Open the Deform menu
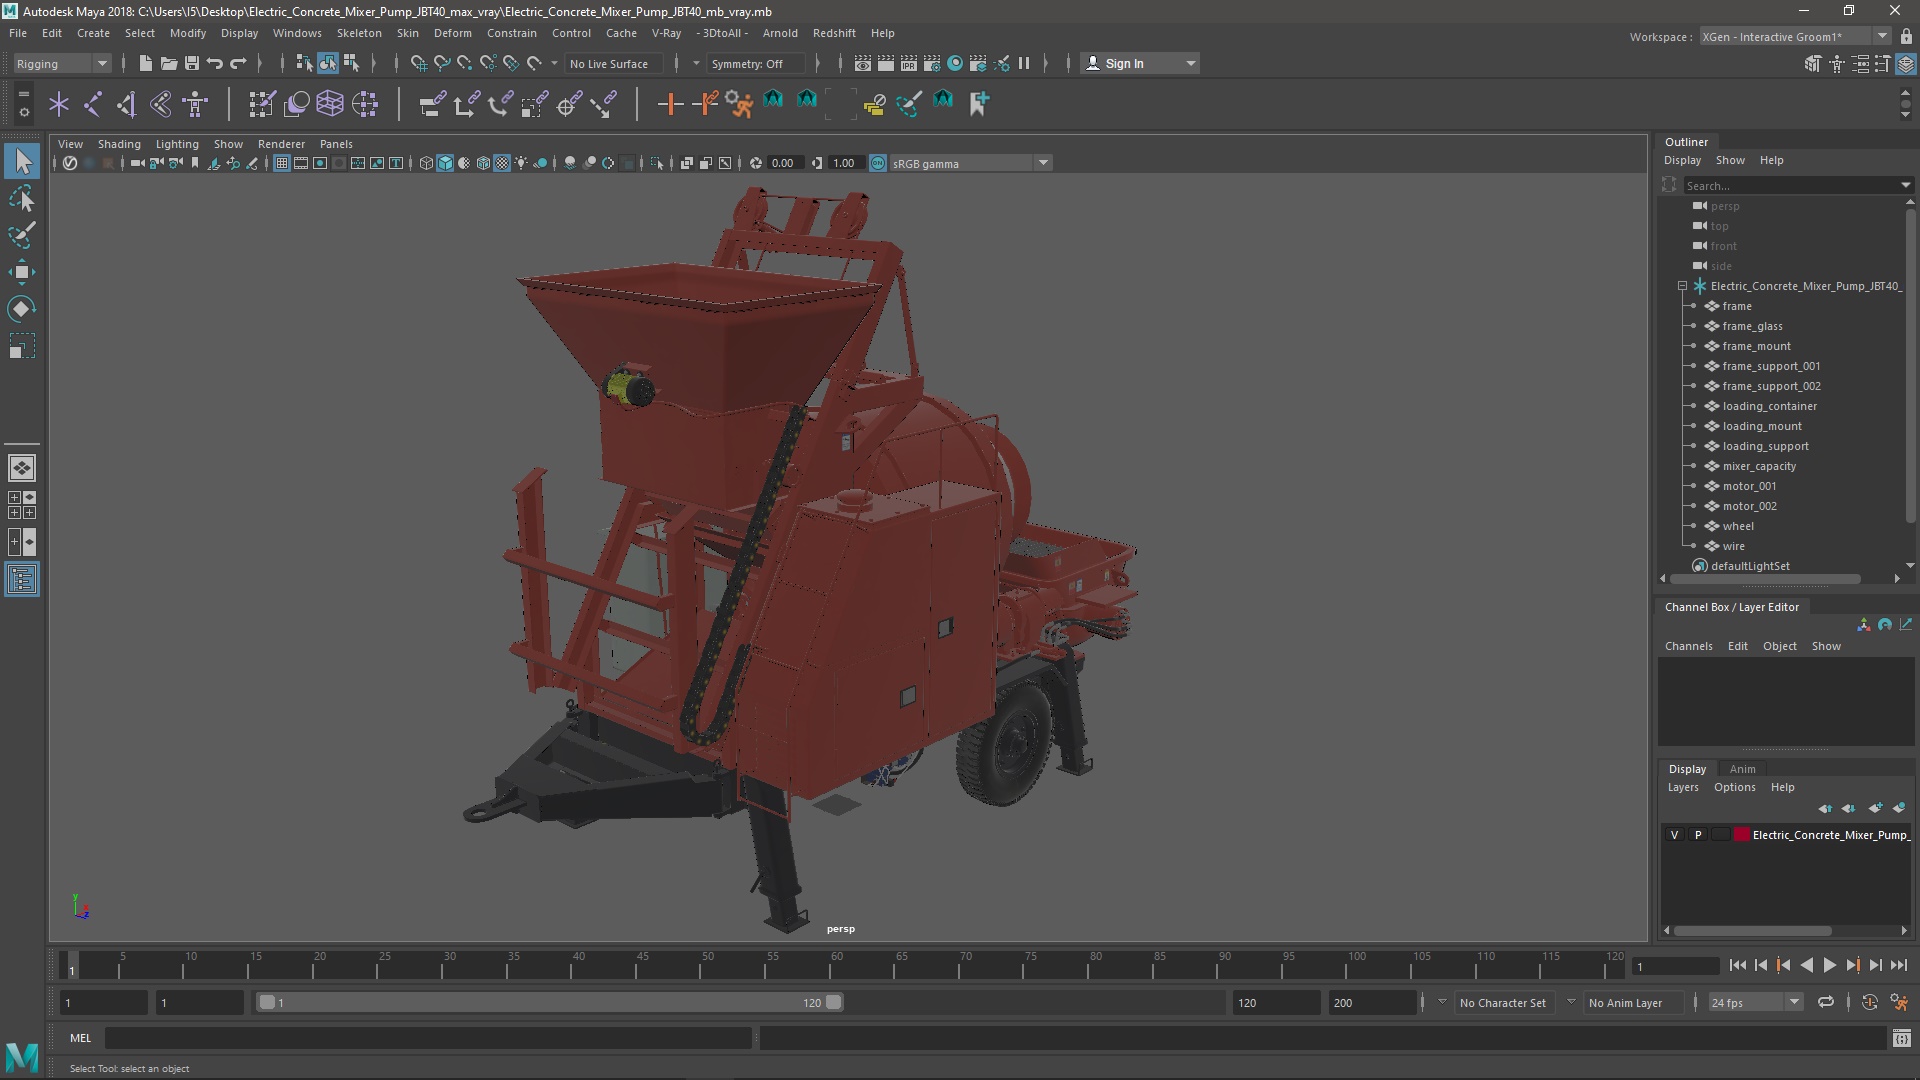Image resolution: width=1920 pixels, height=1080 pixels. click(x=452, y=33)
